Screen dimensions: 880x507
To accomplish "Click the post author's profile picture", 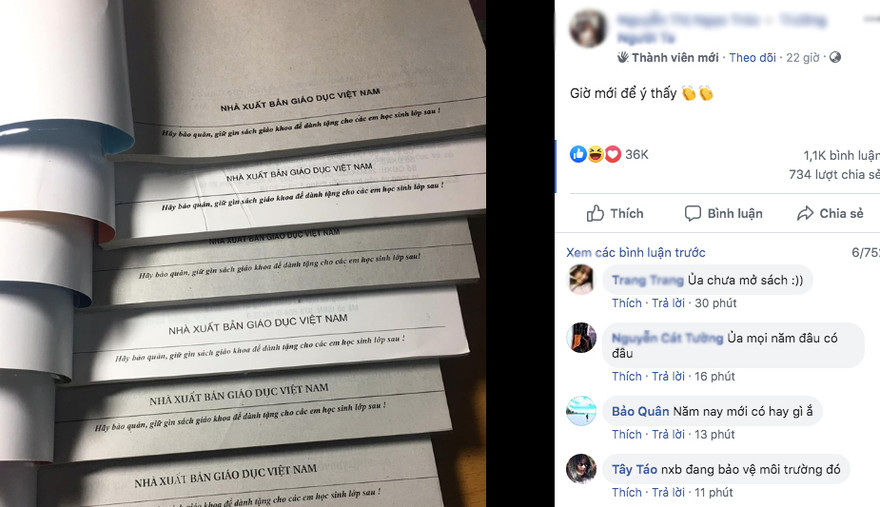I will point(588,28).
